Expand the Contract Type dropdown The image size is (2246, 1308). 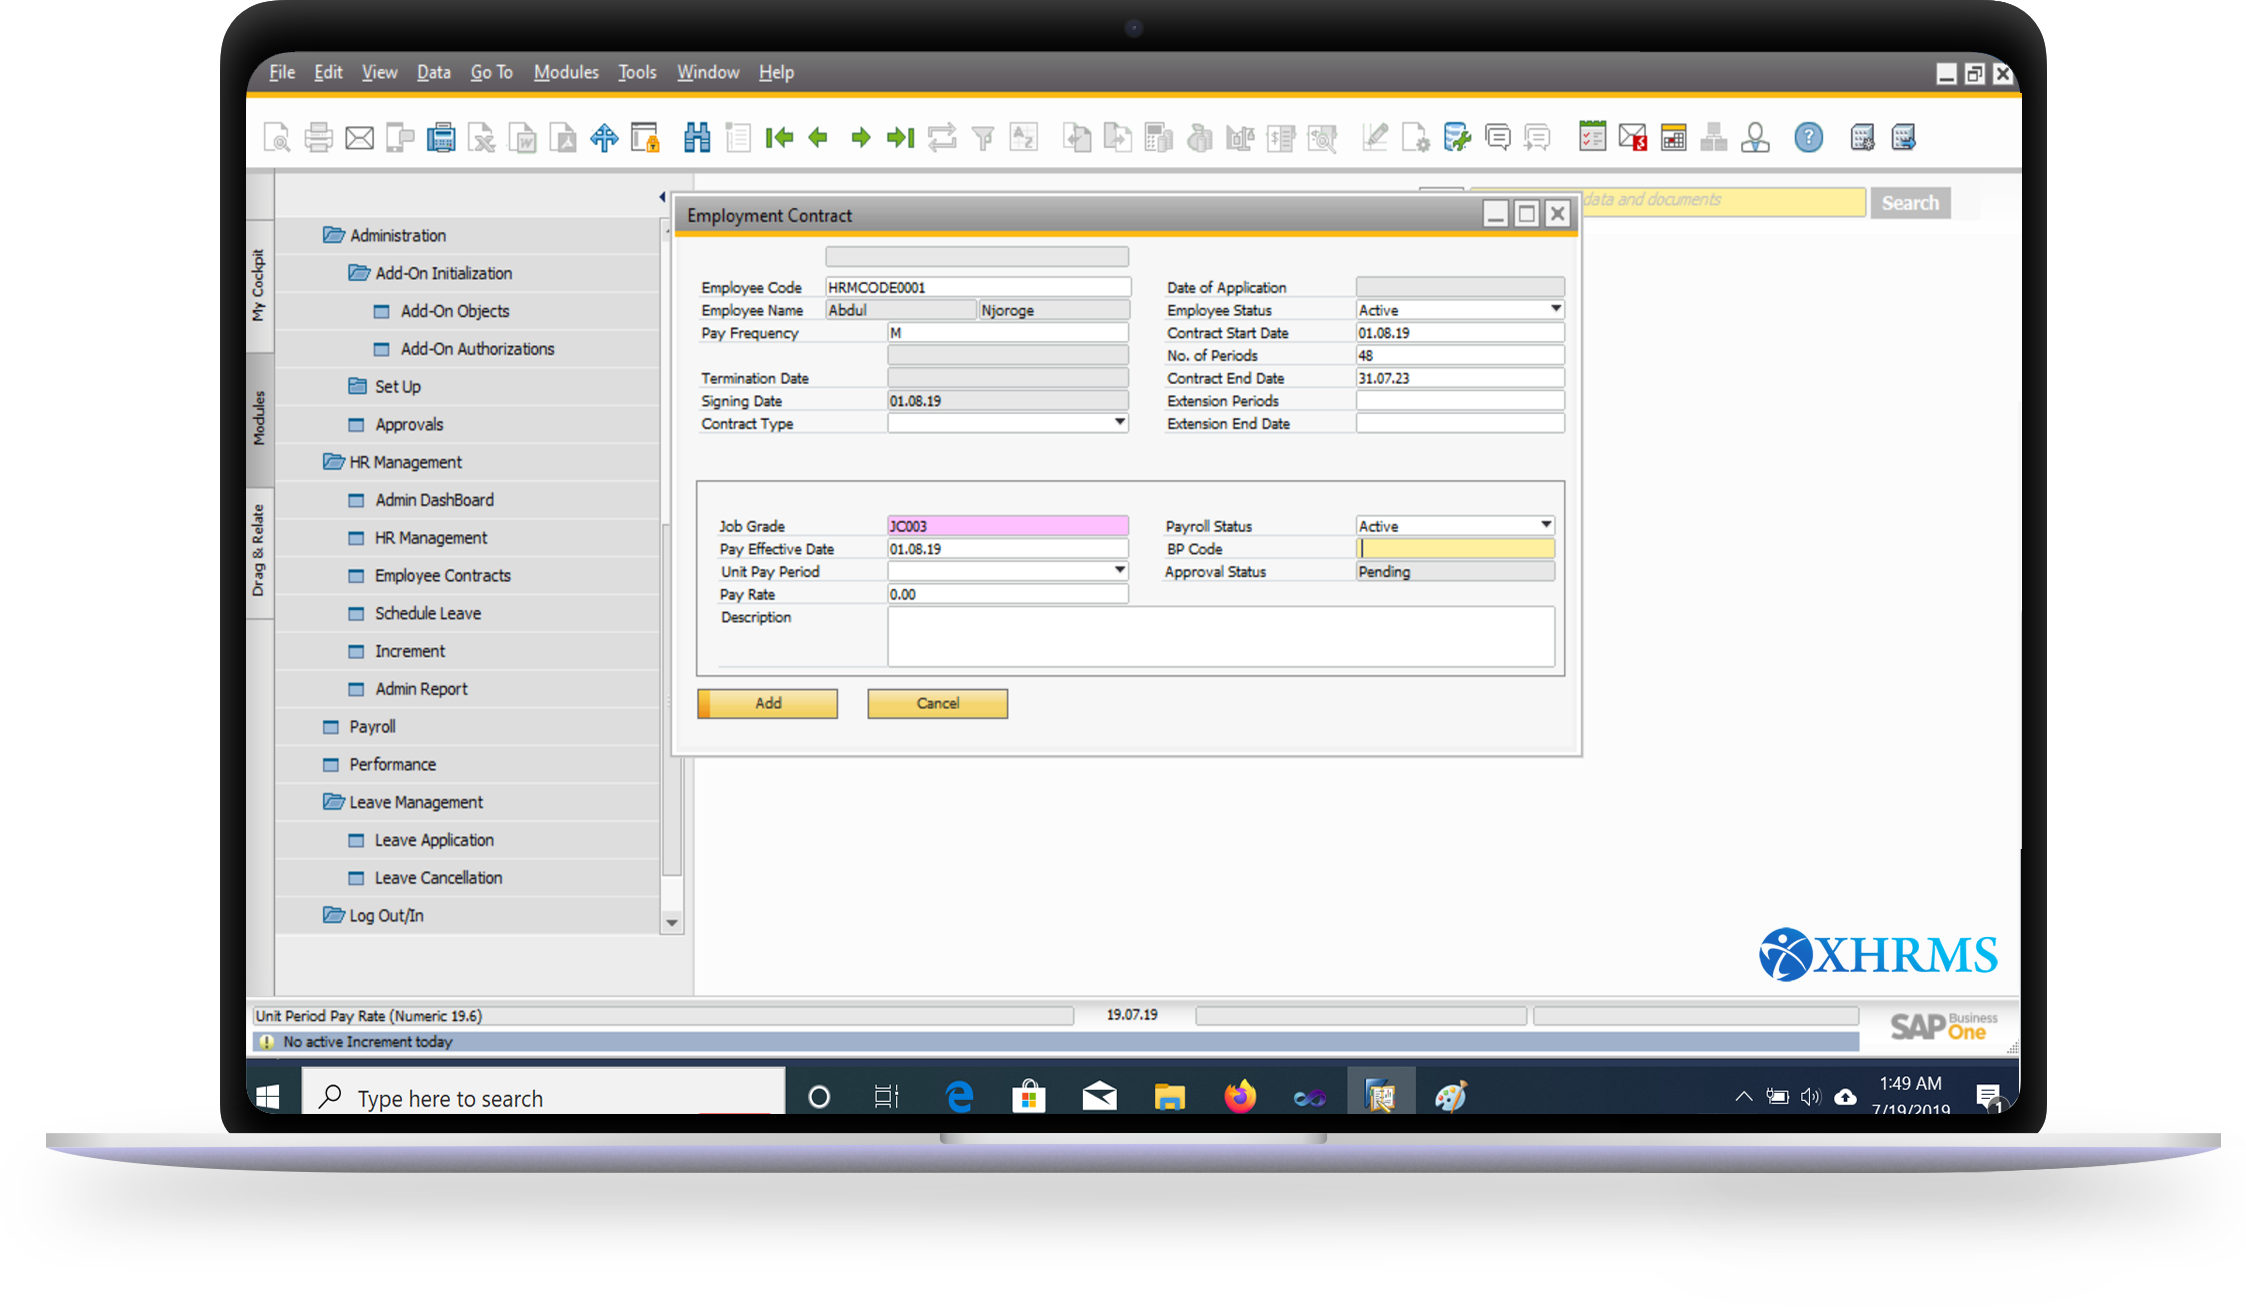[x=1119, y=423]
